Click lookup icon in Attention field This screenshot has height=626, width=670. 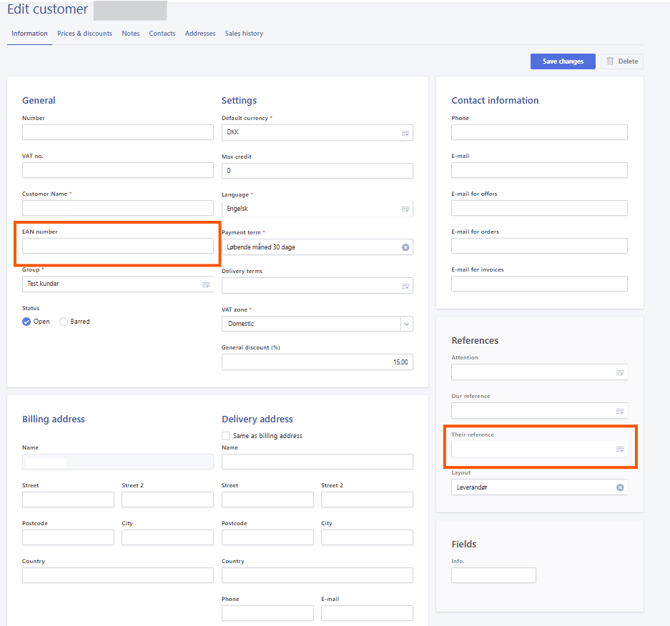pos(620,373)
